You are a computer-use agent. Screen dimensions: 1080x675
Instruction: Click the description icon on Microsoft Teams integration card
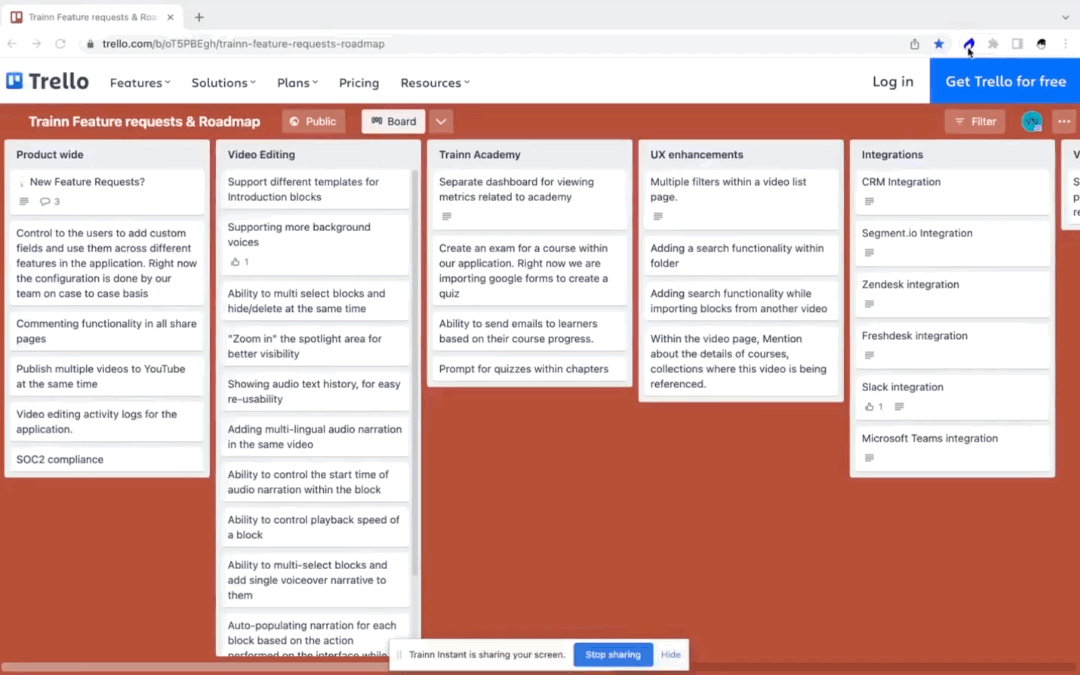pos(869,457)
